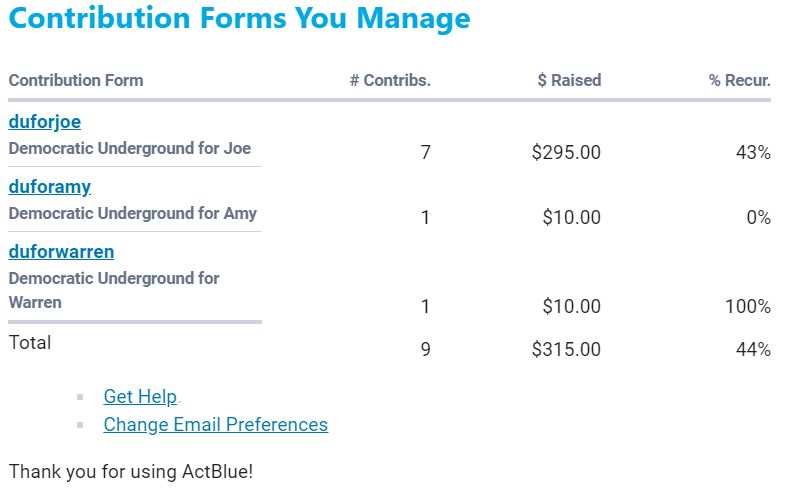Click the total contributions count of 9
Image resolution: width=785 pixels, height=499 pixels.
tap(426, 350)
